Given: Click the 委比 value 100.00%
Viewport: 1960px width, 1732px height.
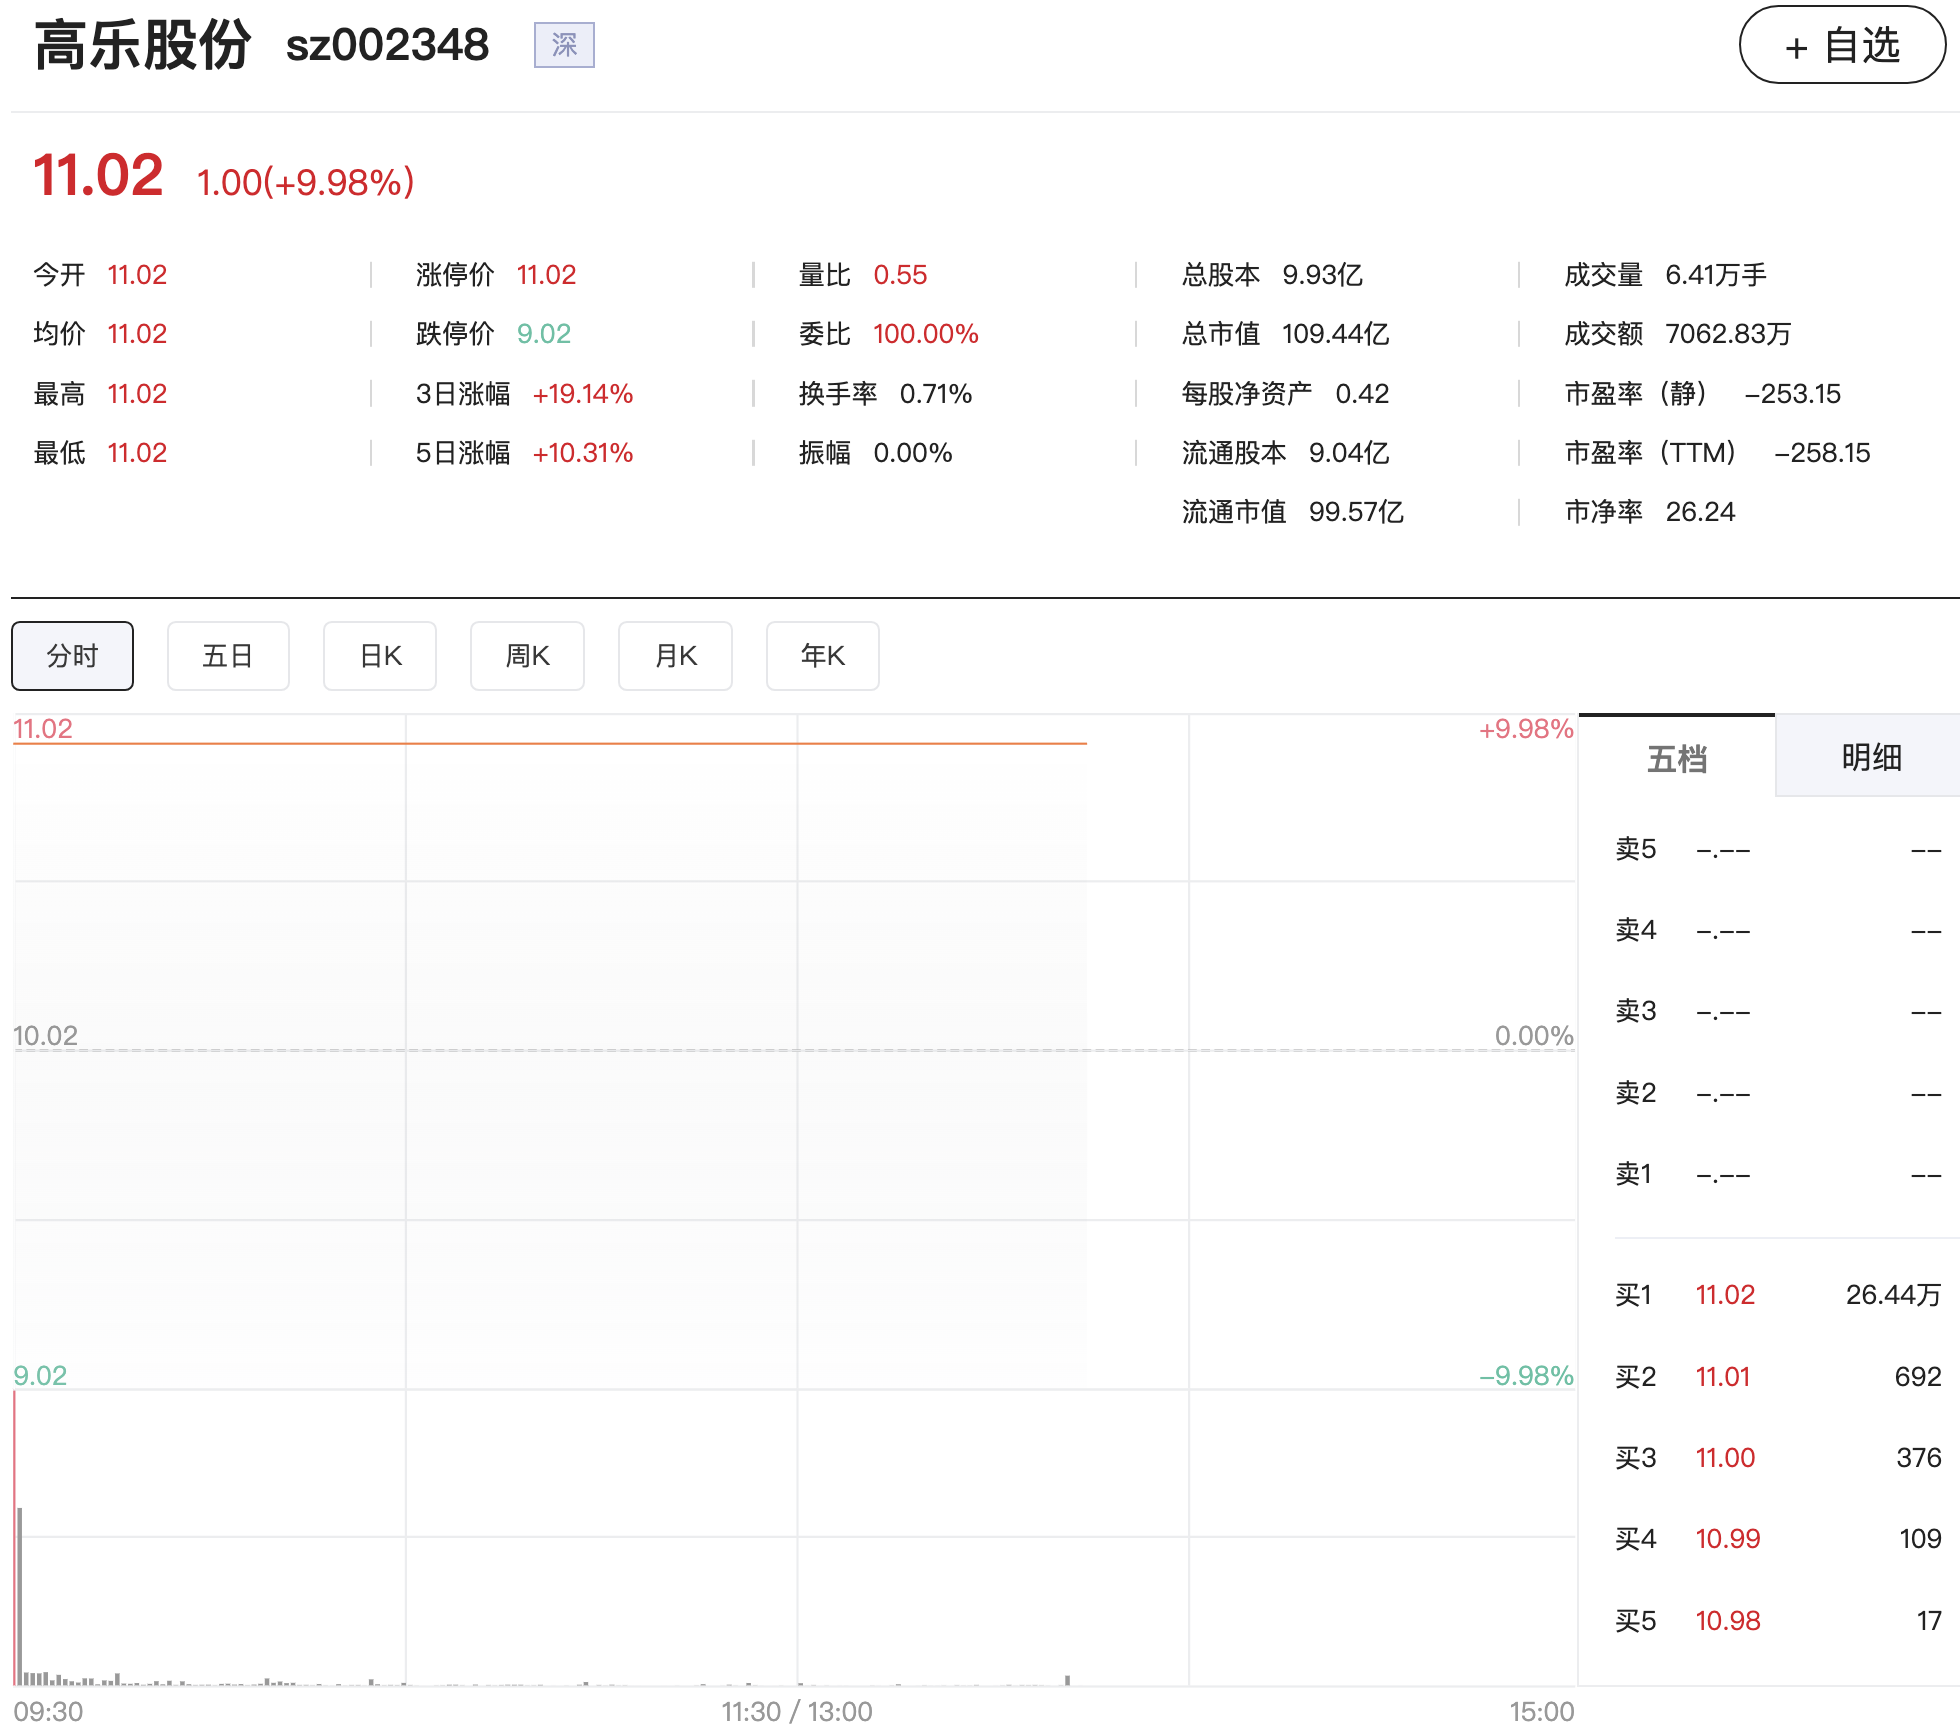Looking at the screenshot, I should point(926,334).
